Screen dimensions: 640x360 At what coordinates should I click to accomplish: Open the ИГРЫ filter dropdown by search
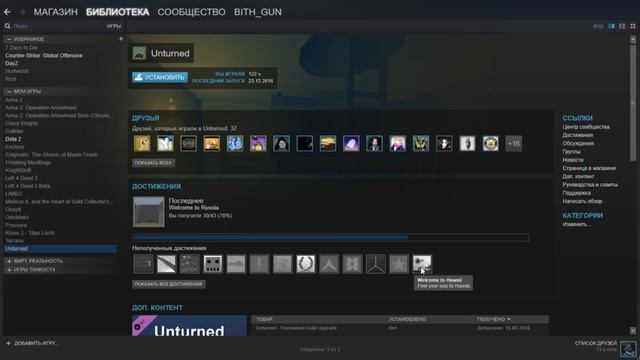click(x=114, y=26)
